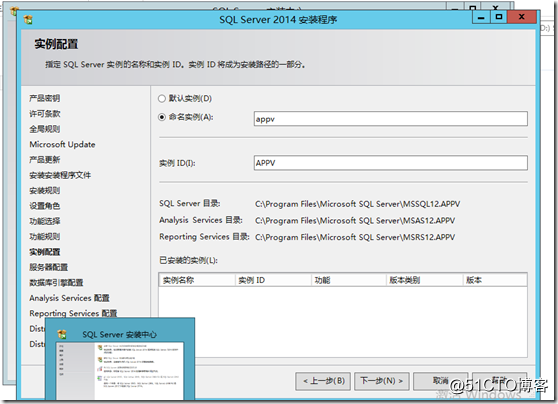This screenshot has width=558, height=404.
Task: Minimize the SQL Server 2014 setup window
Action: [481, 17]
